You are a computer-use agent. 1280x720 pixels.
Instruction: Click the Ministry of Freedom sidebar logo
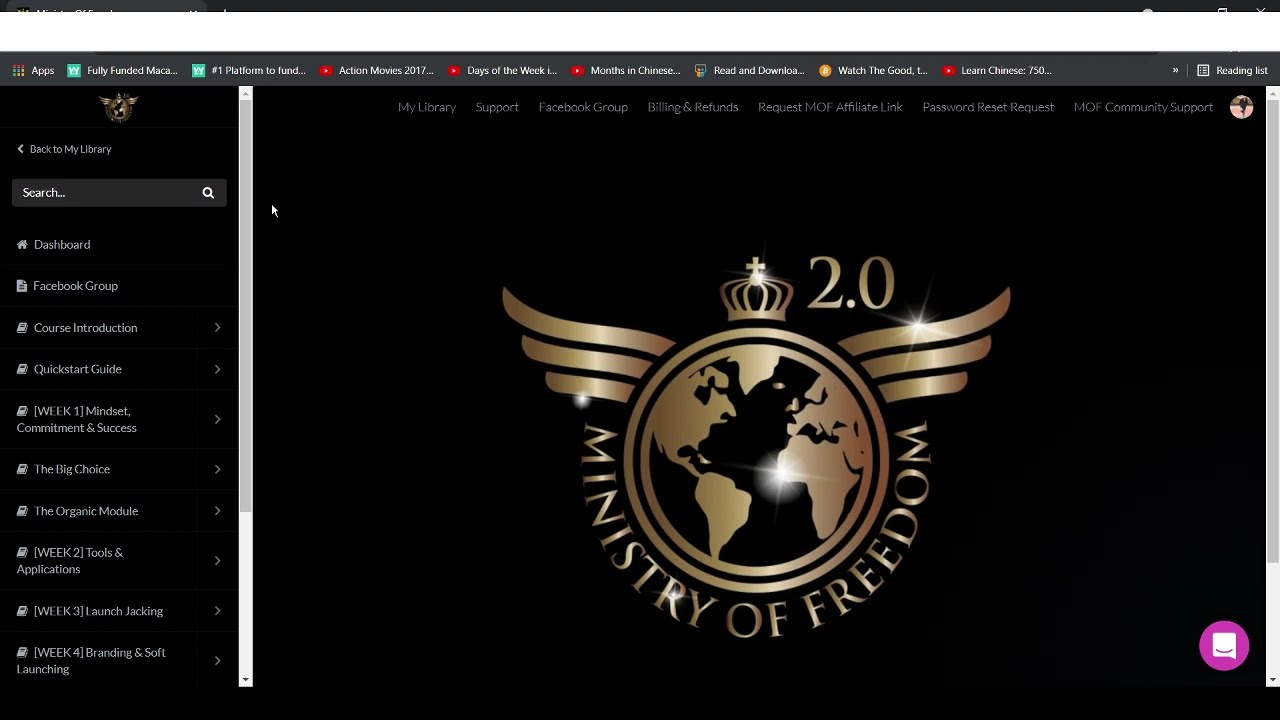tap(118, 107)
